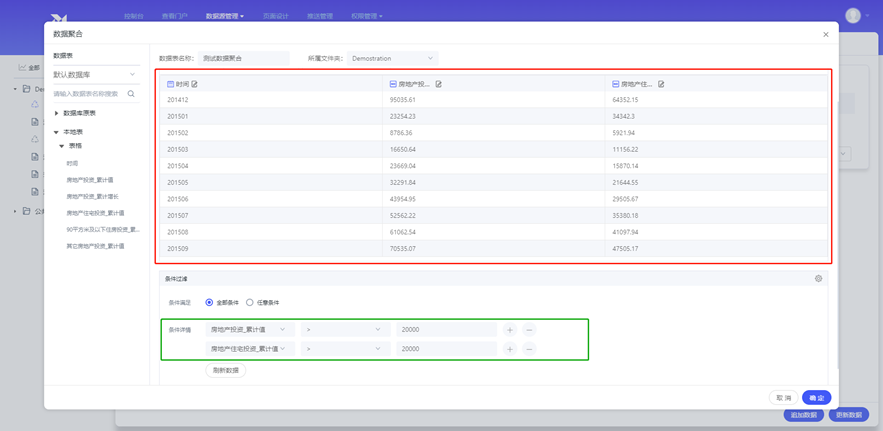Open the 默认数据库 dropdown

click(x=95, y=74)
